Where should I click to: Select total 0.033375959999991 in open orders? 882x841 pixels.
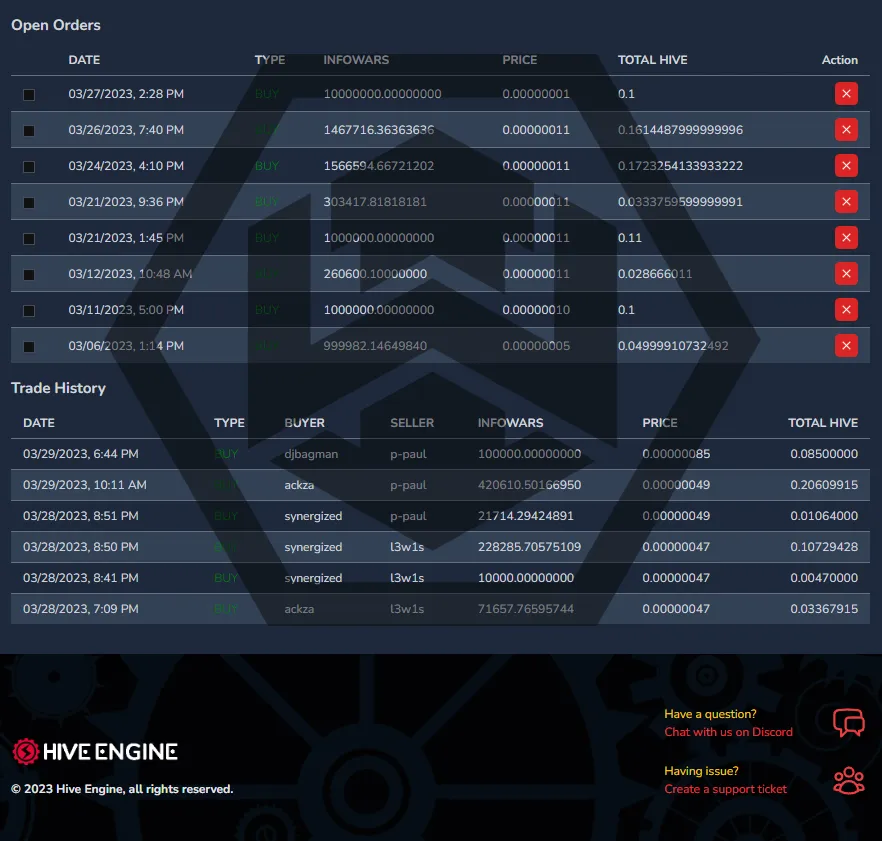point(680,202)
